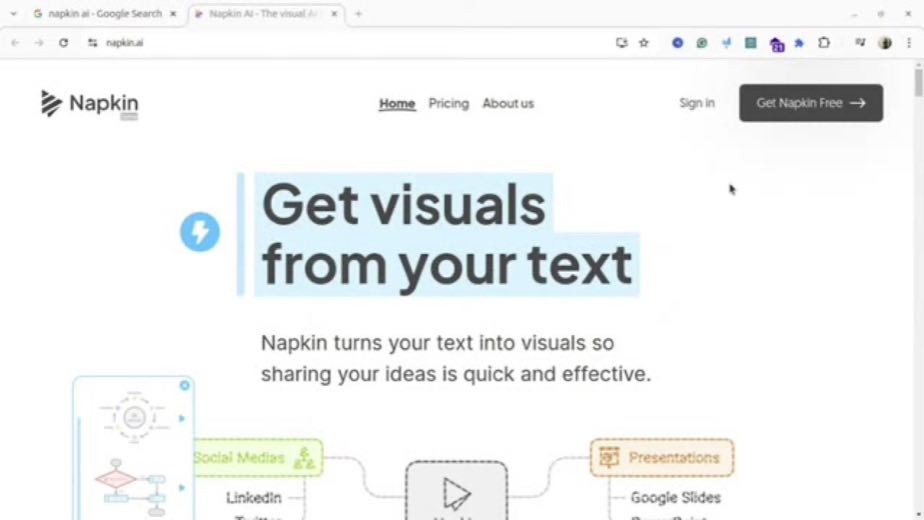Close the napkin.ai Google Search tab

[x=173, y=14]
